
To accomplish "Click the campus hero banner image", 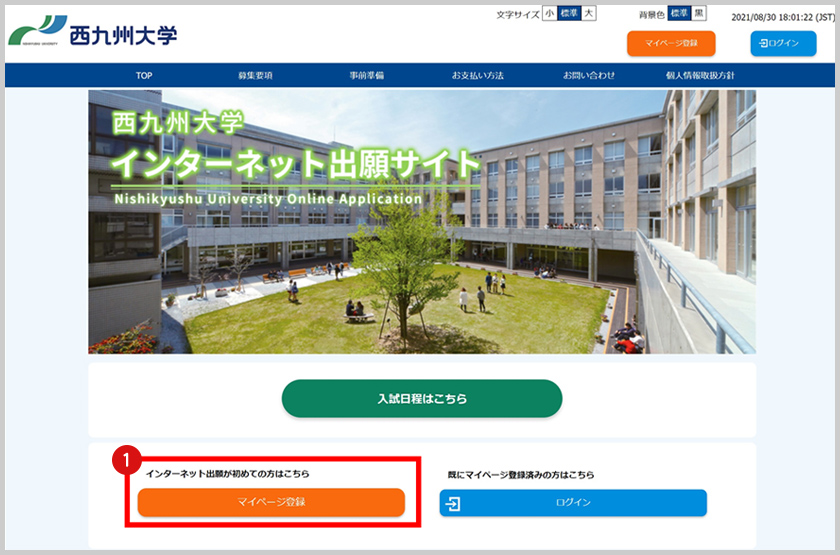I will point(422,222).
